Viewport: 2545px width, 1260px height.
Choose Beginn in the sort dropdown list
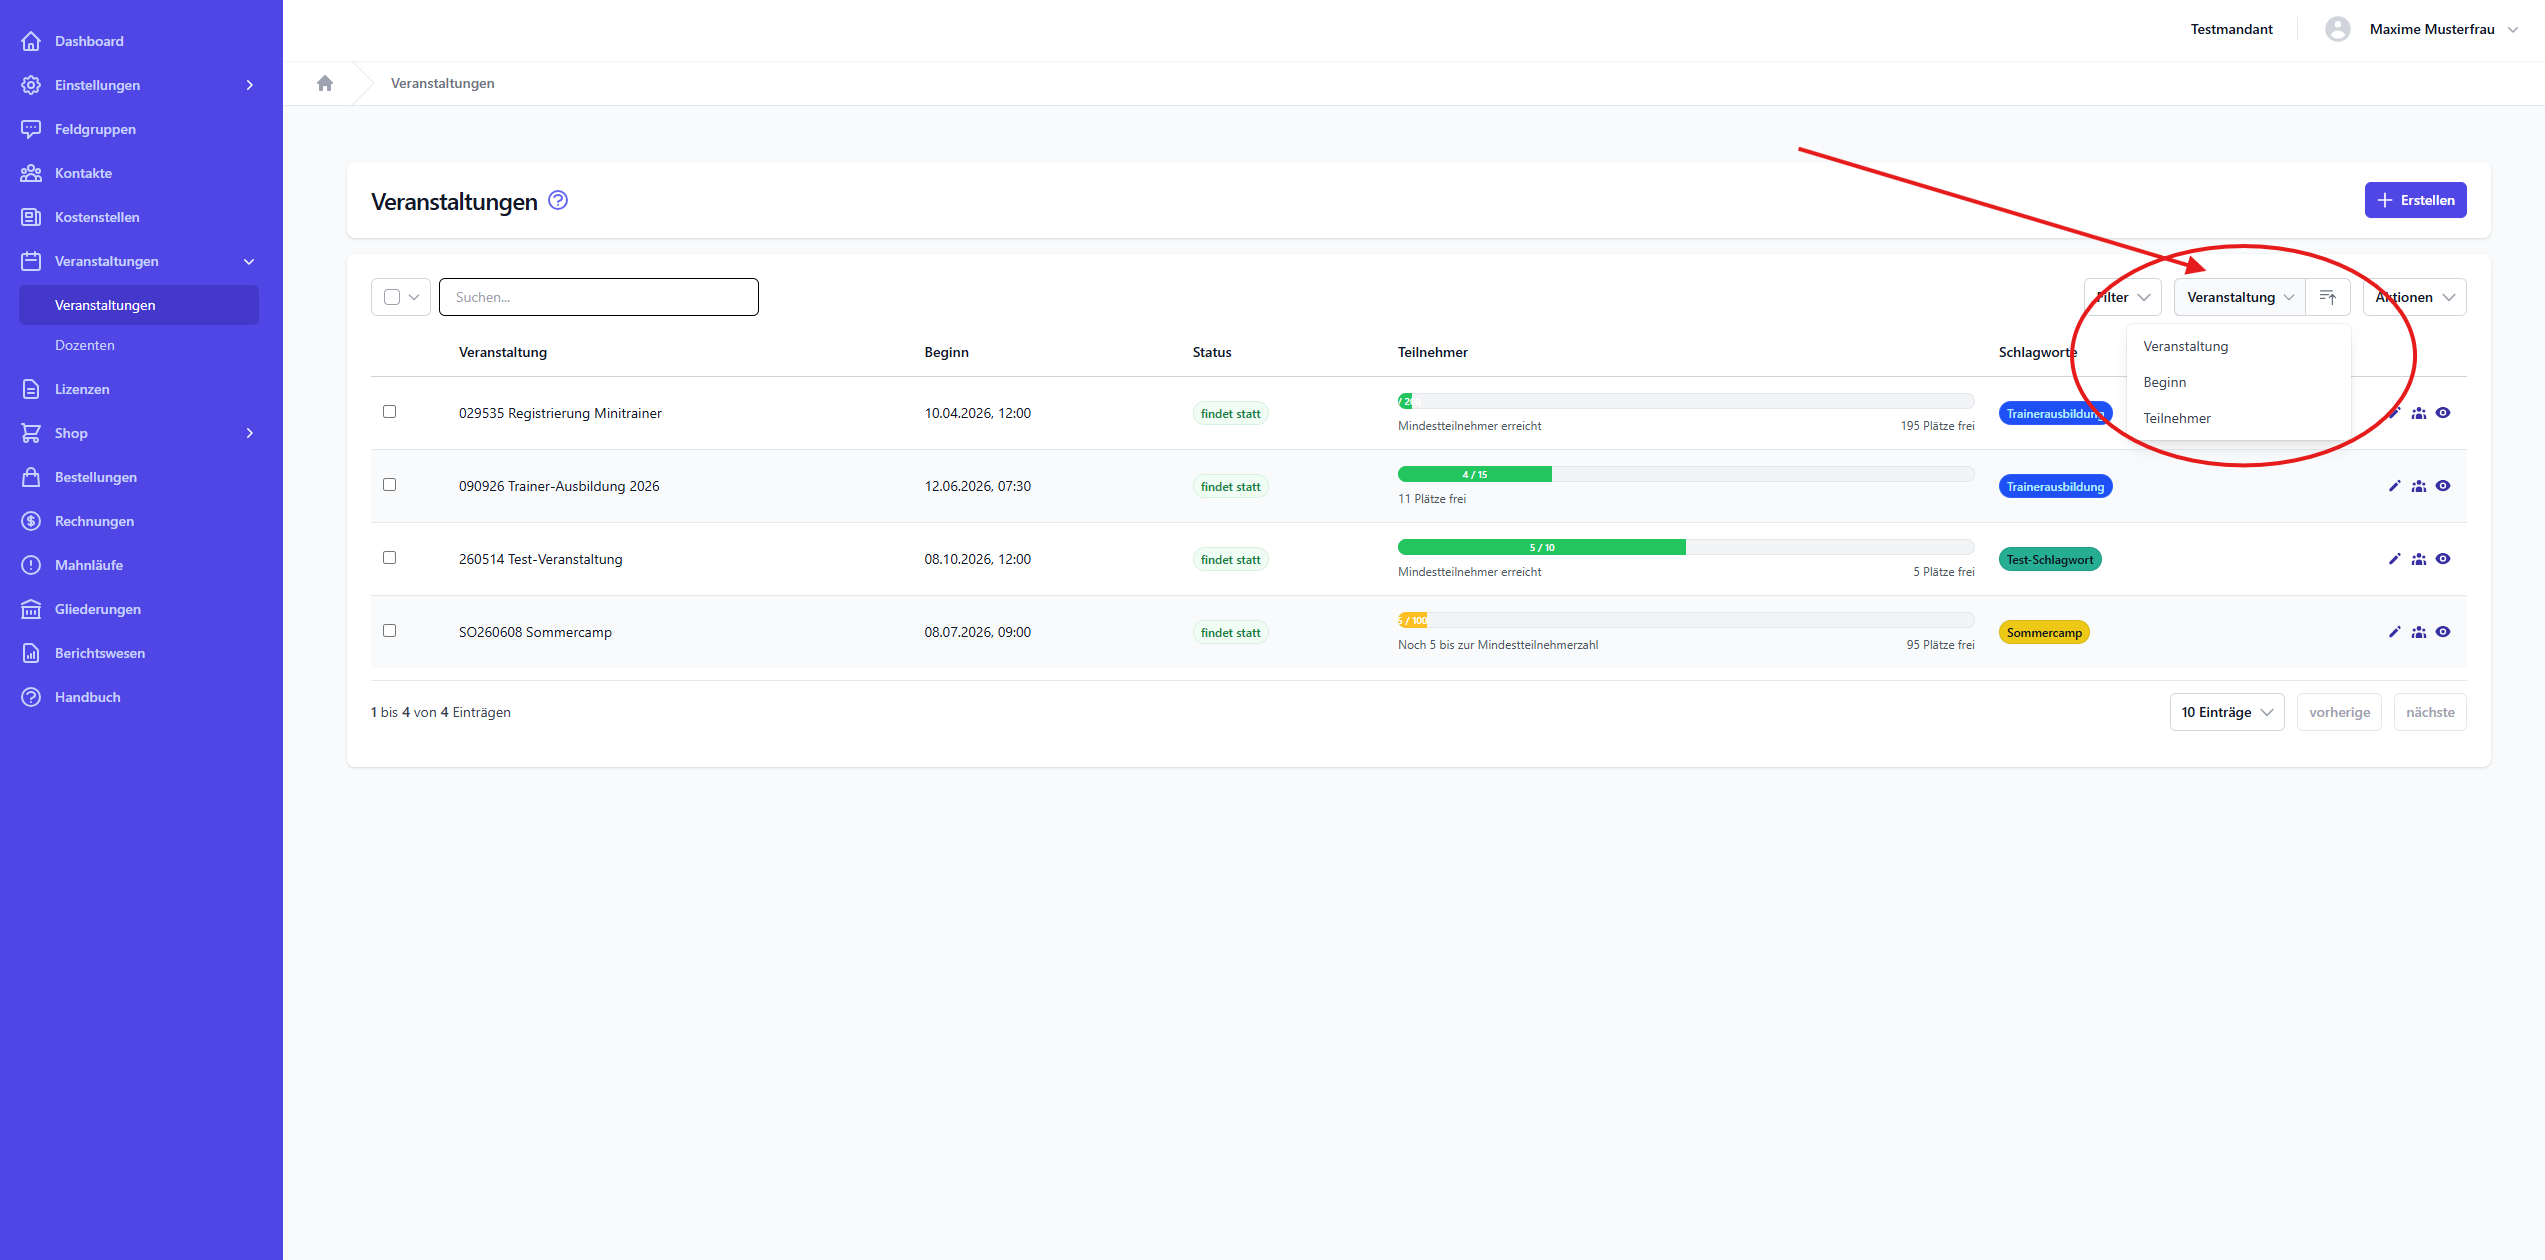tap(2164, 382)
